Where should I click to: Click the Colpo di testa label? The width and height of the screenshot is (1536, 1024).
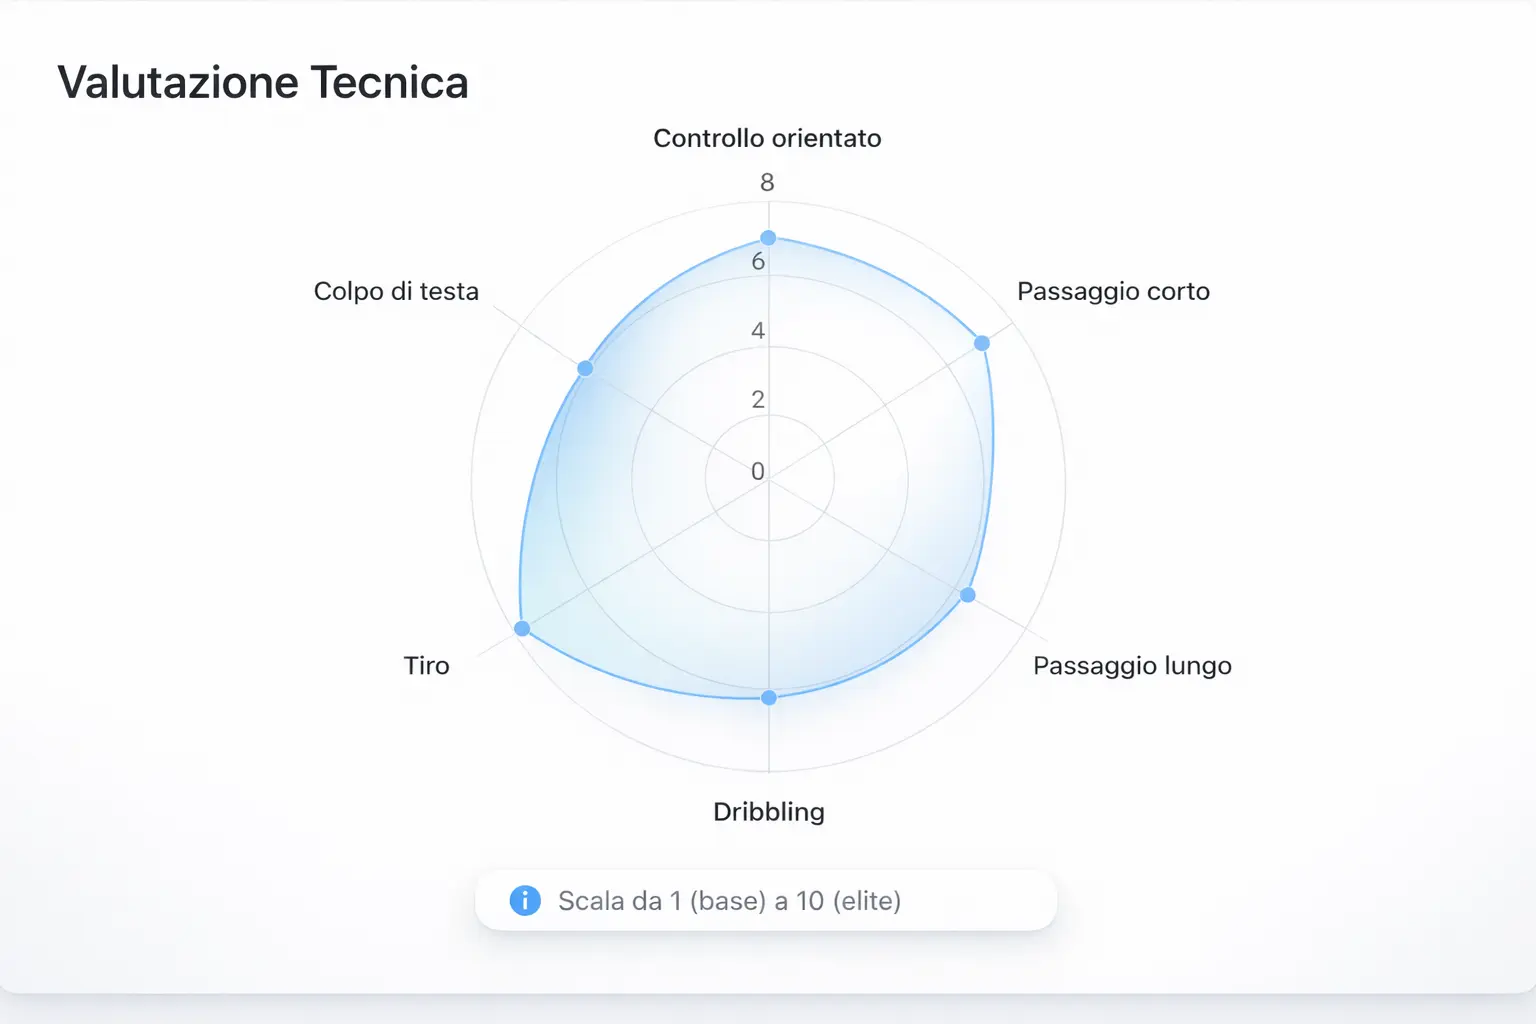tap(396, 291)
